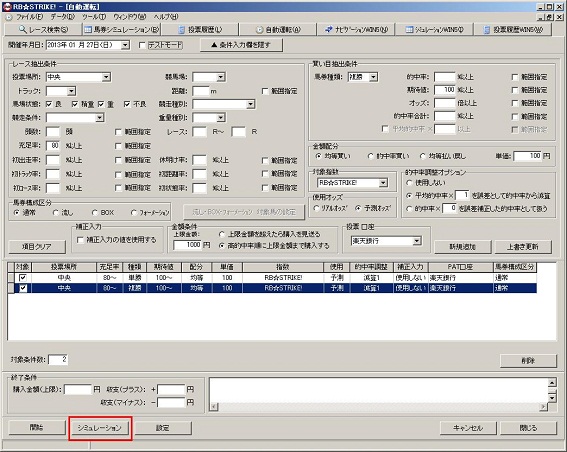Open the 競走種別 dropdown

pyautogui.click(x=250, y=105)
